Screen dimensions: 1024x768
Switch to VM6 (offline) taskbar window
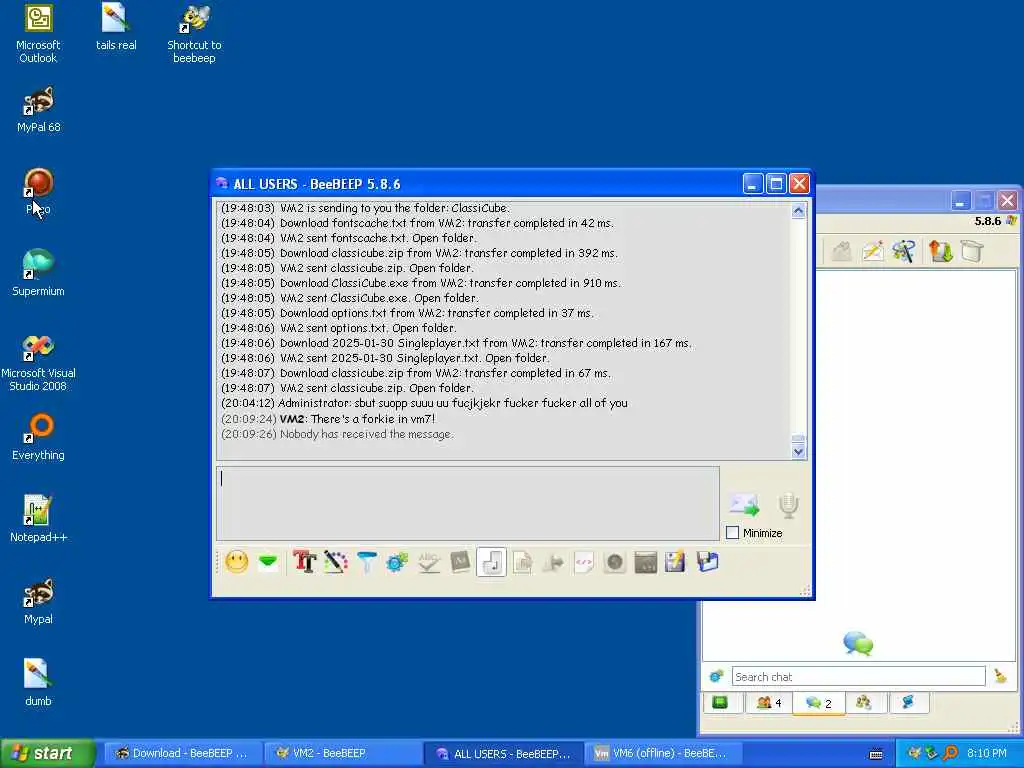[x=662, y=753]
